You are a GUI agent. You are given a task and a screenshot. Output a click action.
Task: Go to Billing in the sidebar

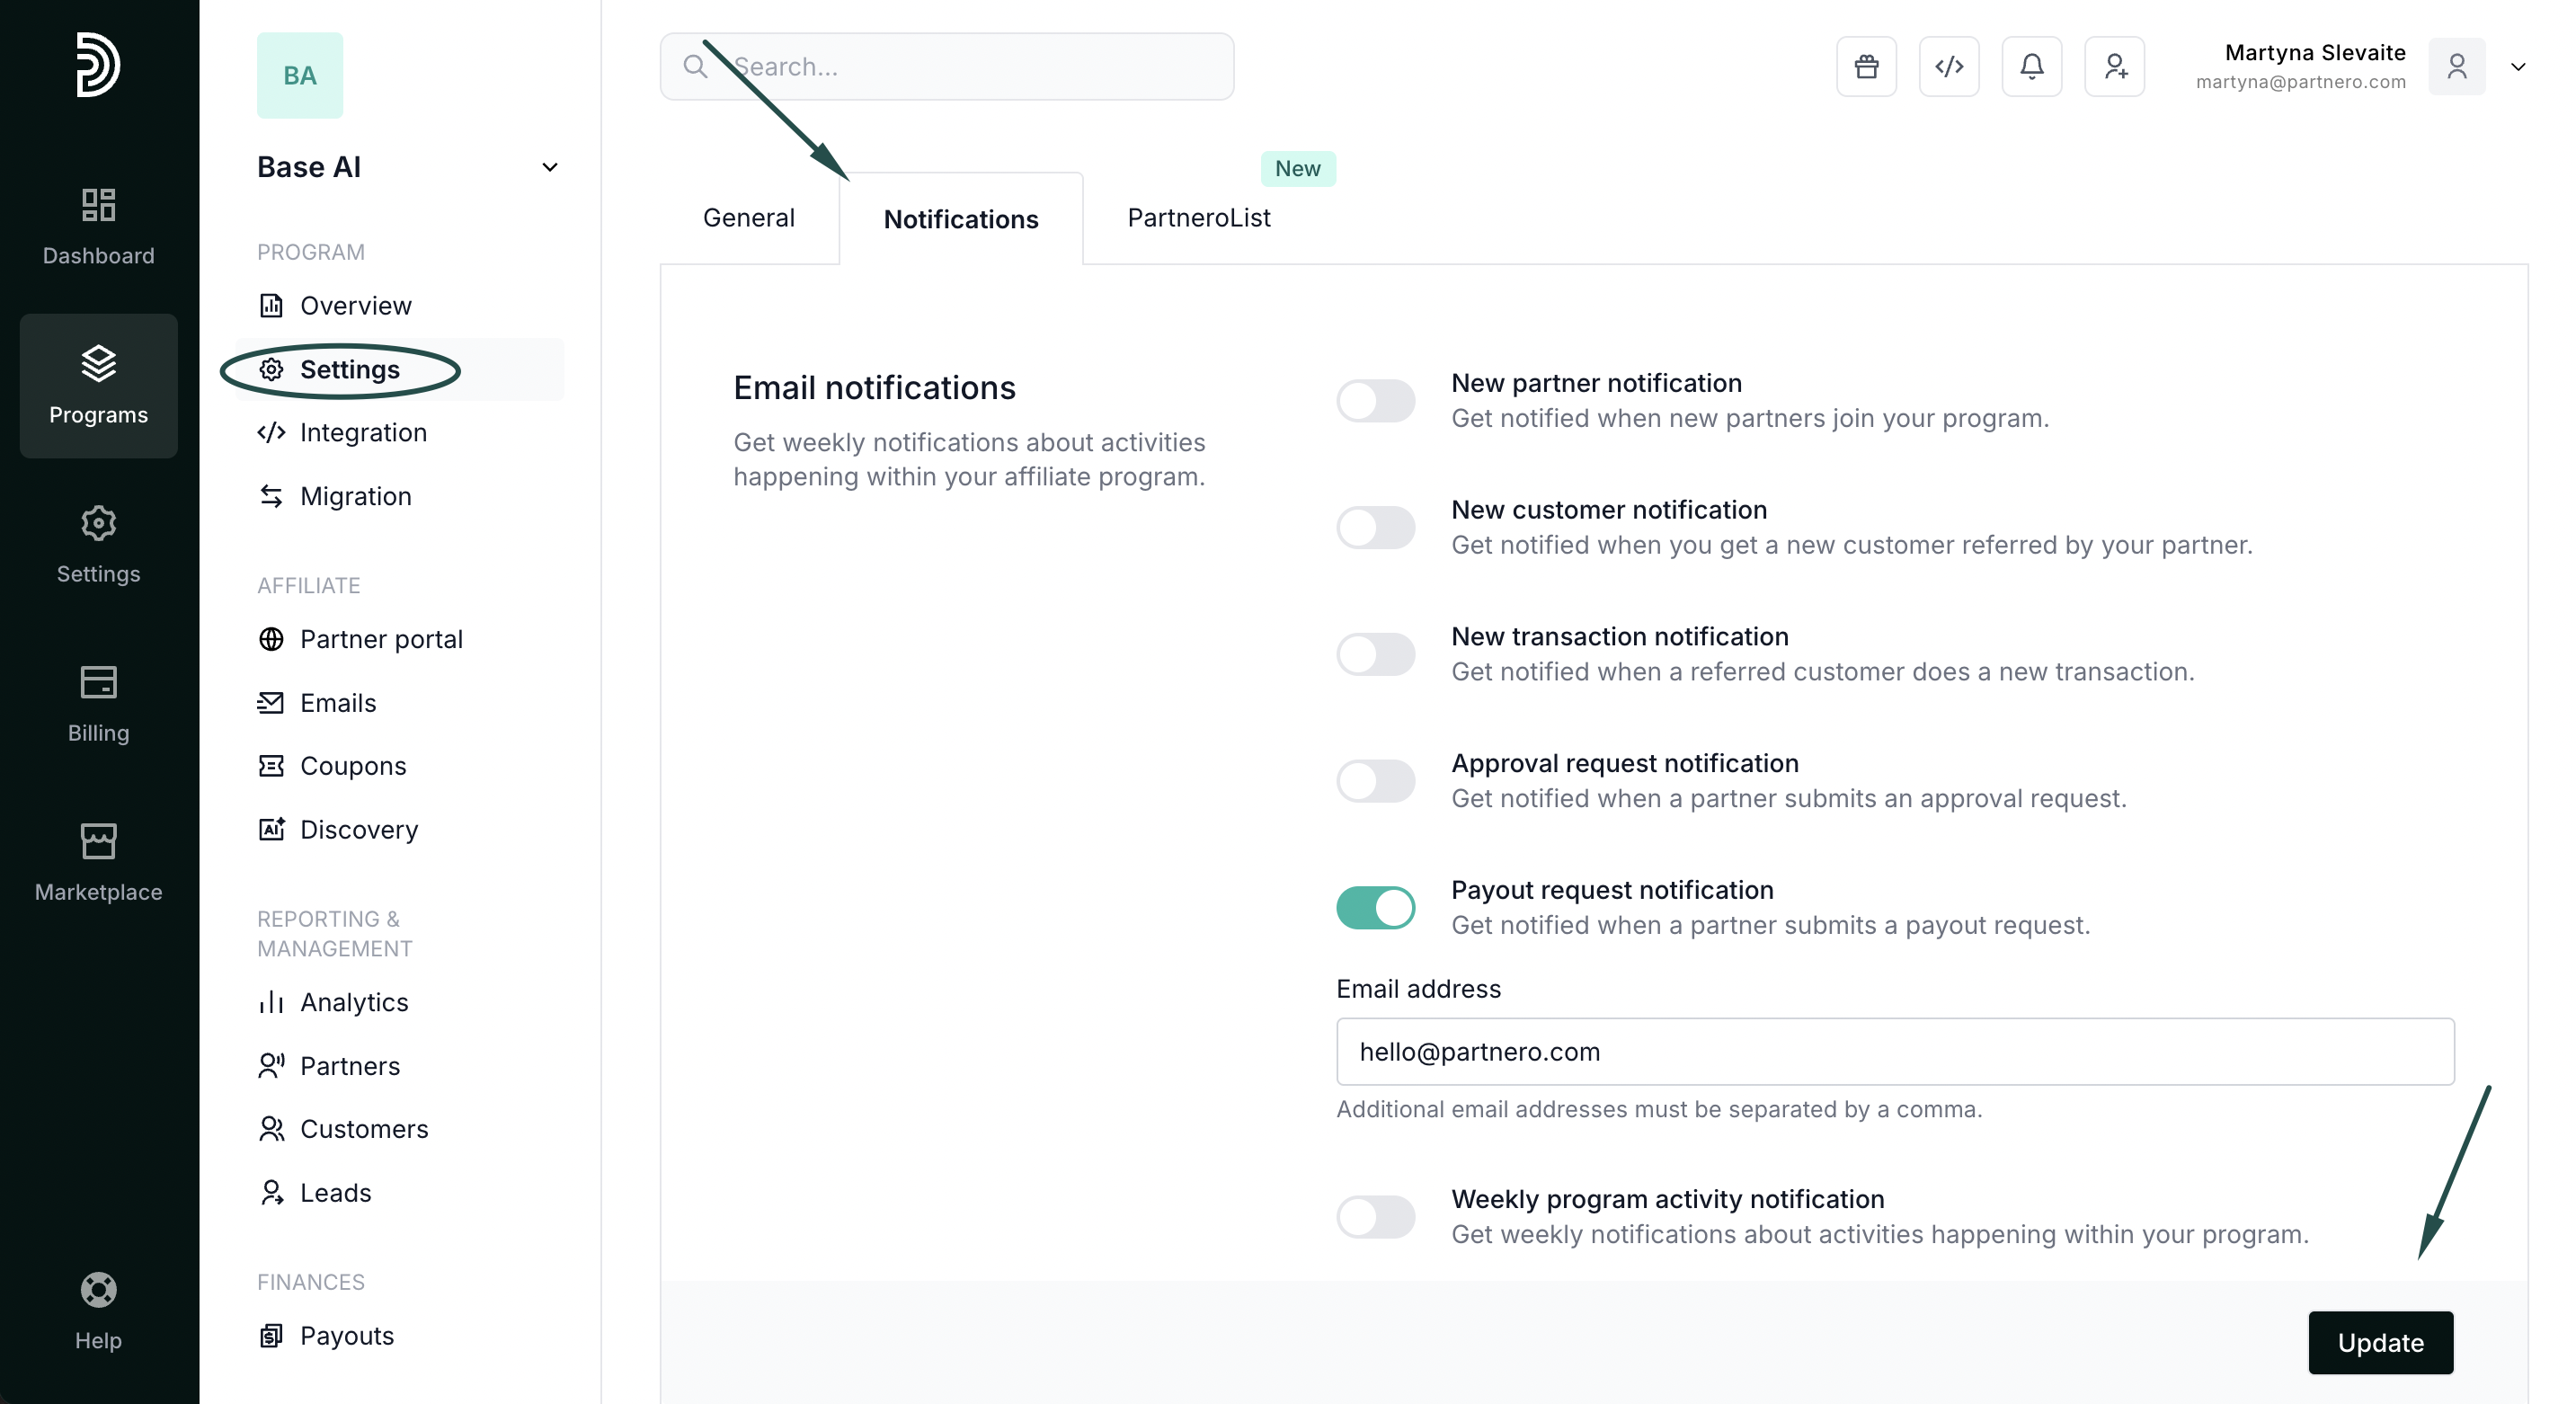click(x=98, y=704)
